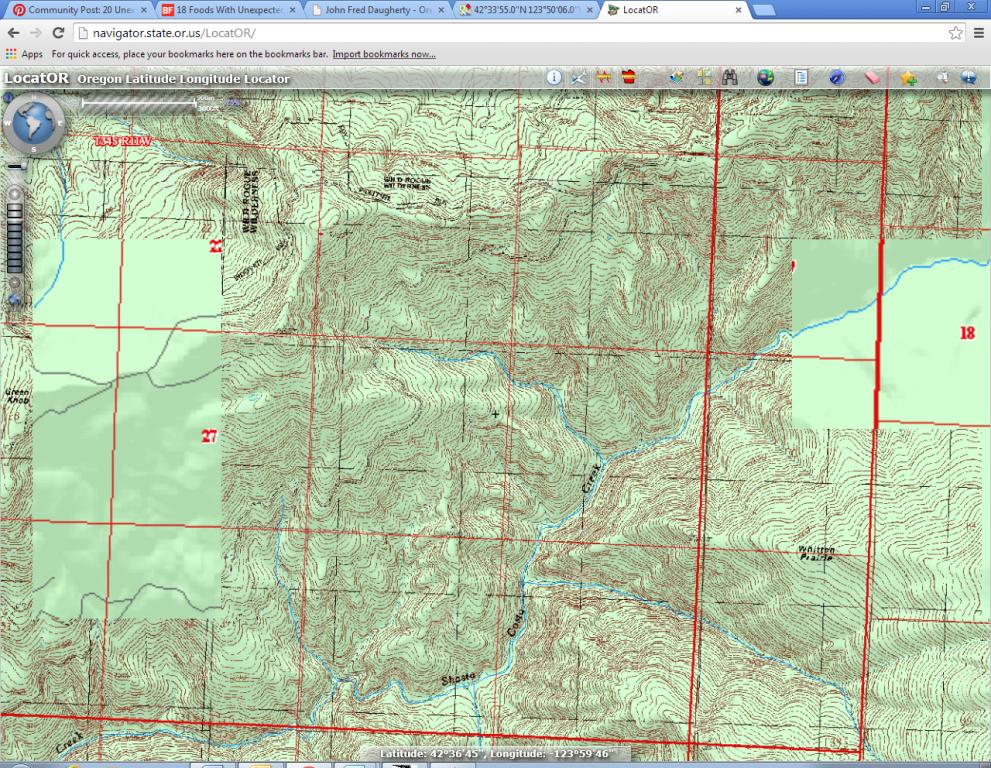Toggle the navigation panel minimize control
The height and width of the screenshot is (768, 991).
[x=7, y=98]
